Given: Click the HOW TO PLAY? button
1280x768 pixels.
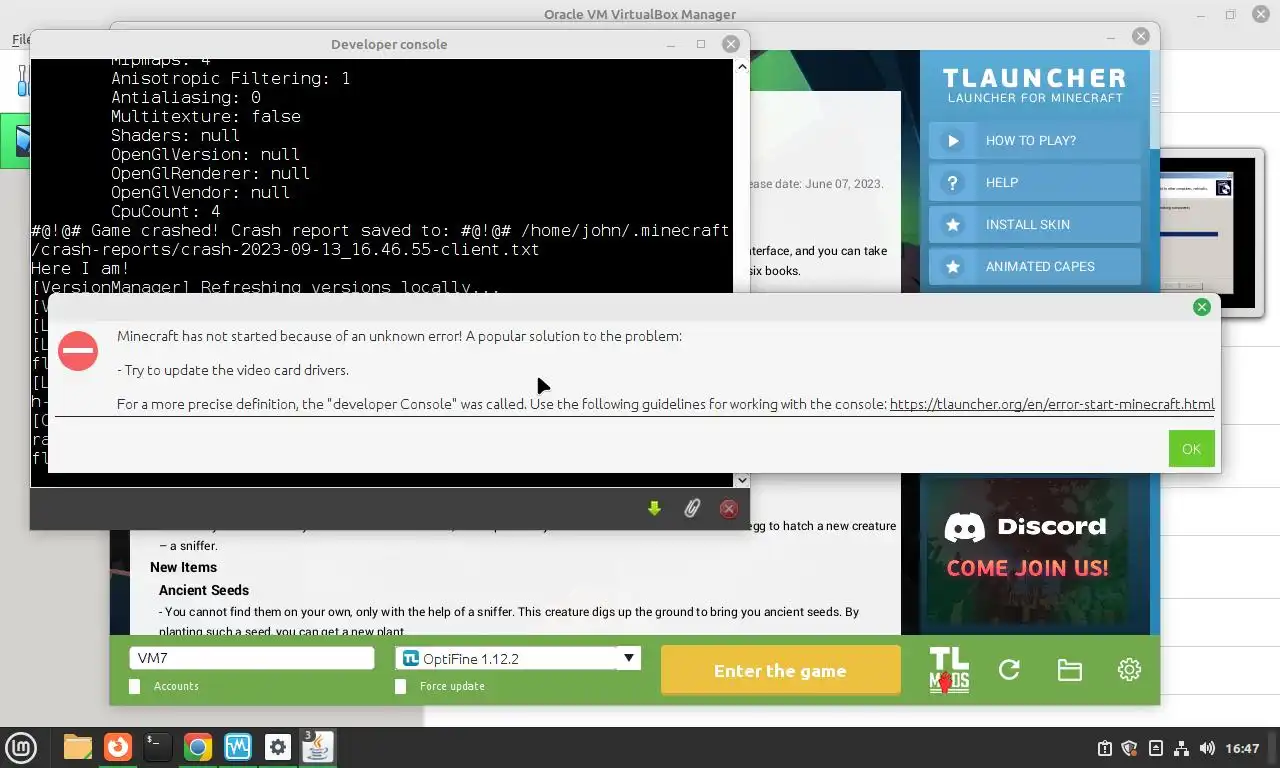Looking at the screenshot, I should [1035, 141].
